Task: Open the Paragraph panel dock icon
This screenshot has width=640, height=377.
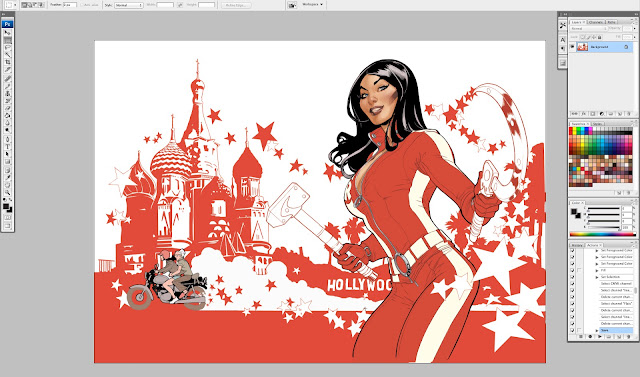Action: [x=563, y=48]
